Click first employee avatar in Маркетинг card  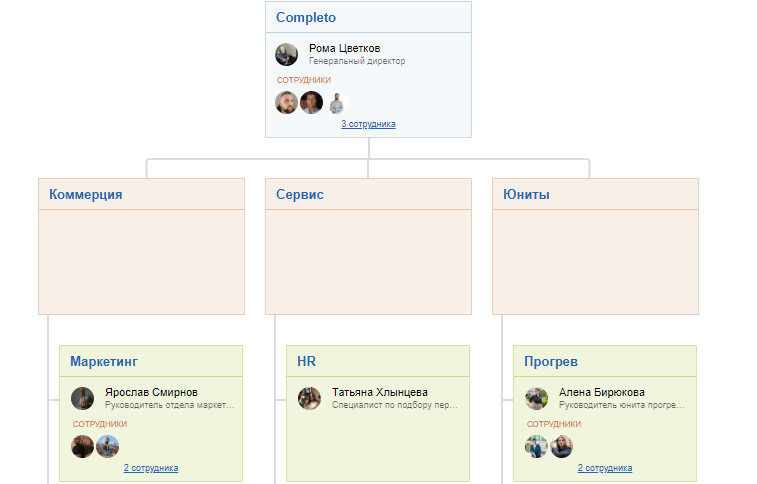(83, 446)
